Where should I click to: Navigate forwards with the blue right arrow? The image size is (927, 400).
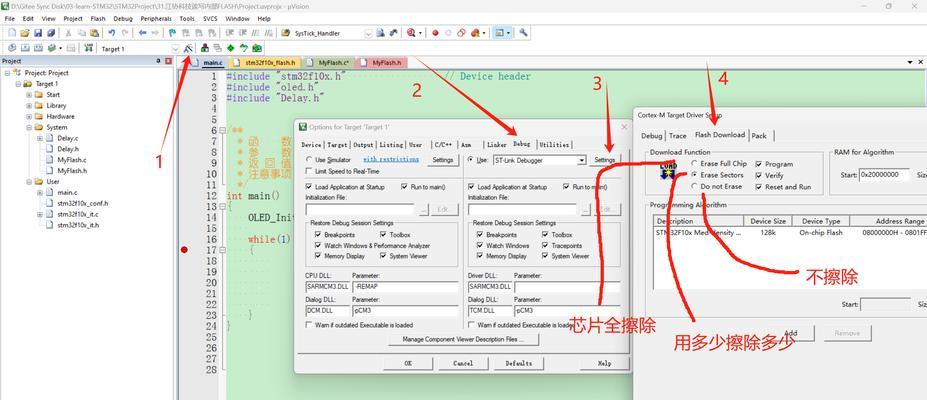(155, 33)
